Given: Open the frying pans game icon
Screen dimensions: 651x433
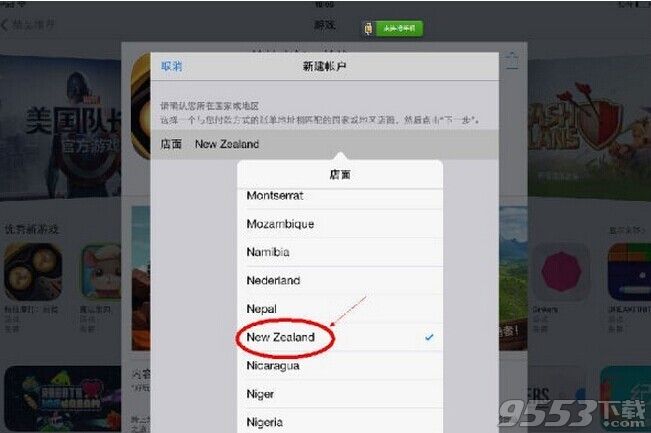Looking at the screenshot, I should click(x=33, y=272).
